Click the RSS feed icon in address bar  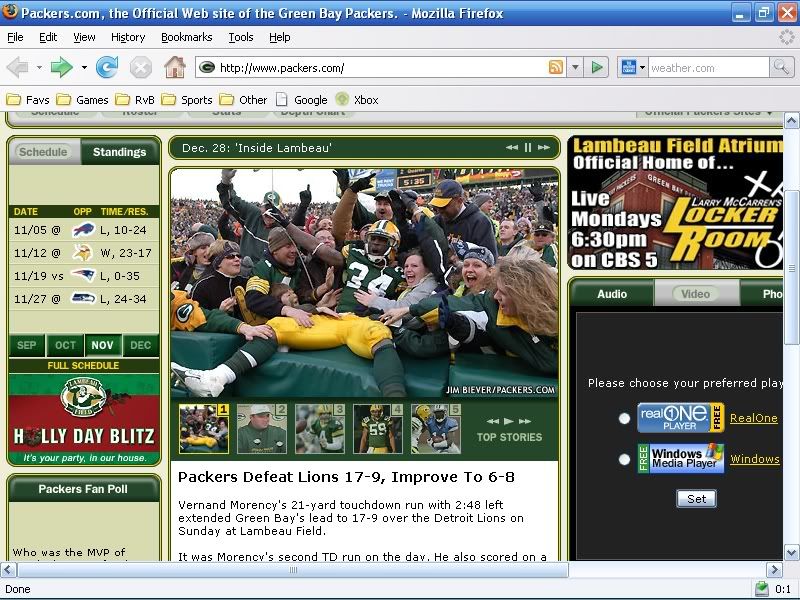(x=556, y=67)
